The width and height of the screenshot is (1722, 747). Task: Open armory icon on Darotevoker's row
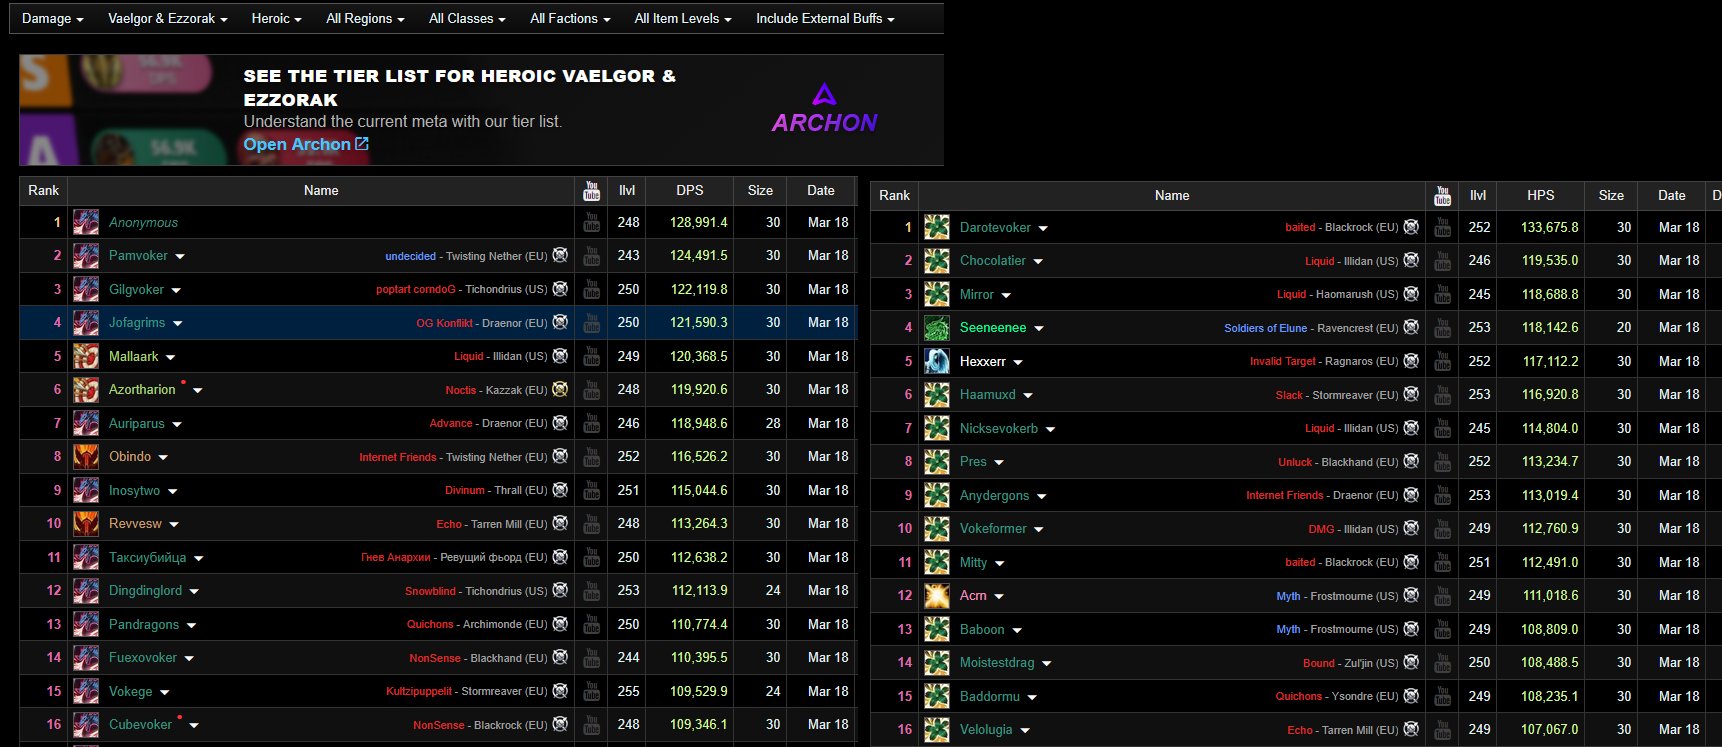click(1411, 227)
